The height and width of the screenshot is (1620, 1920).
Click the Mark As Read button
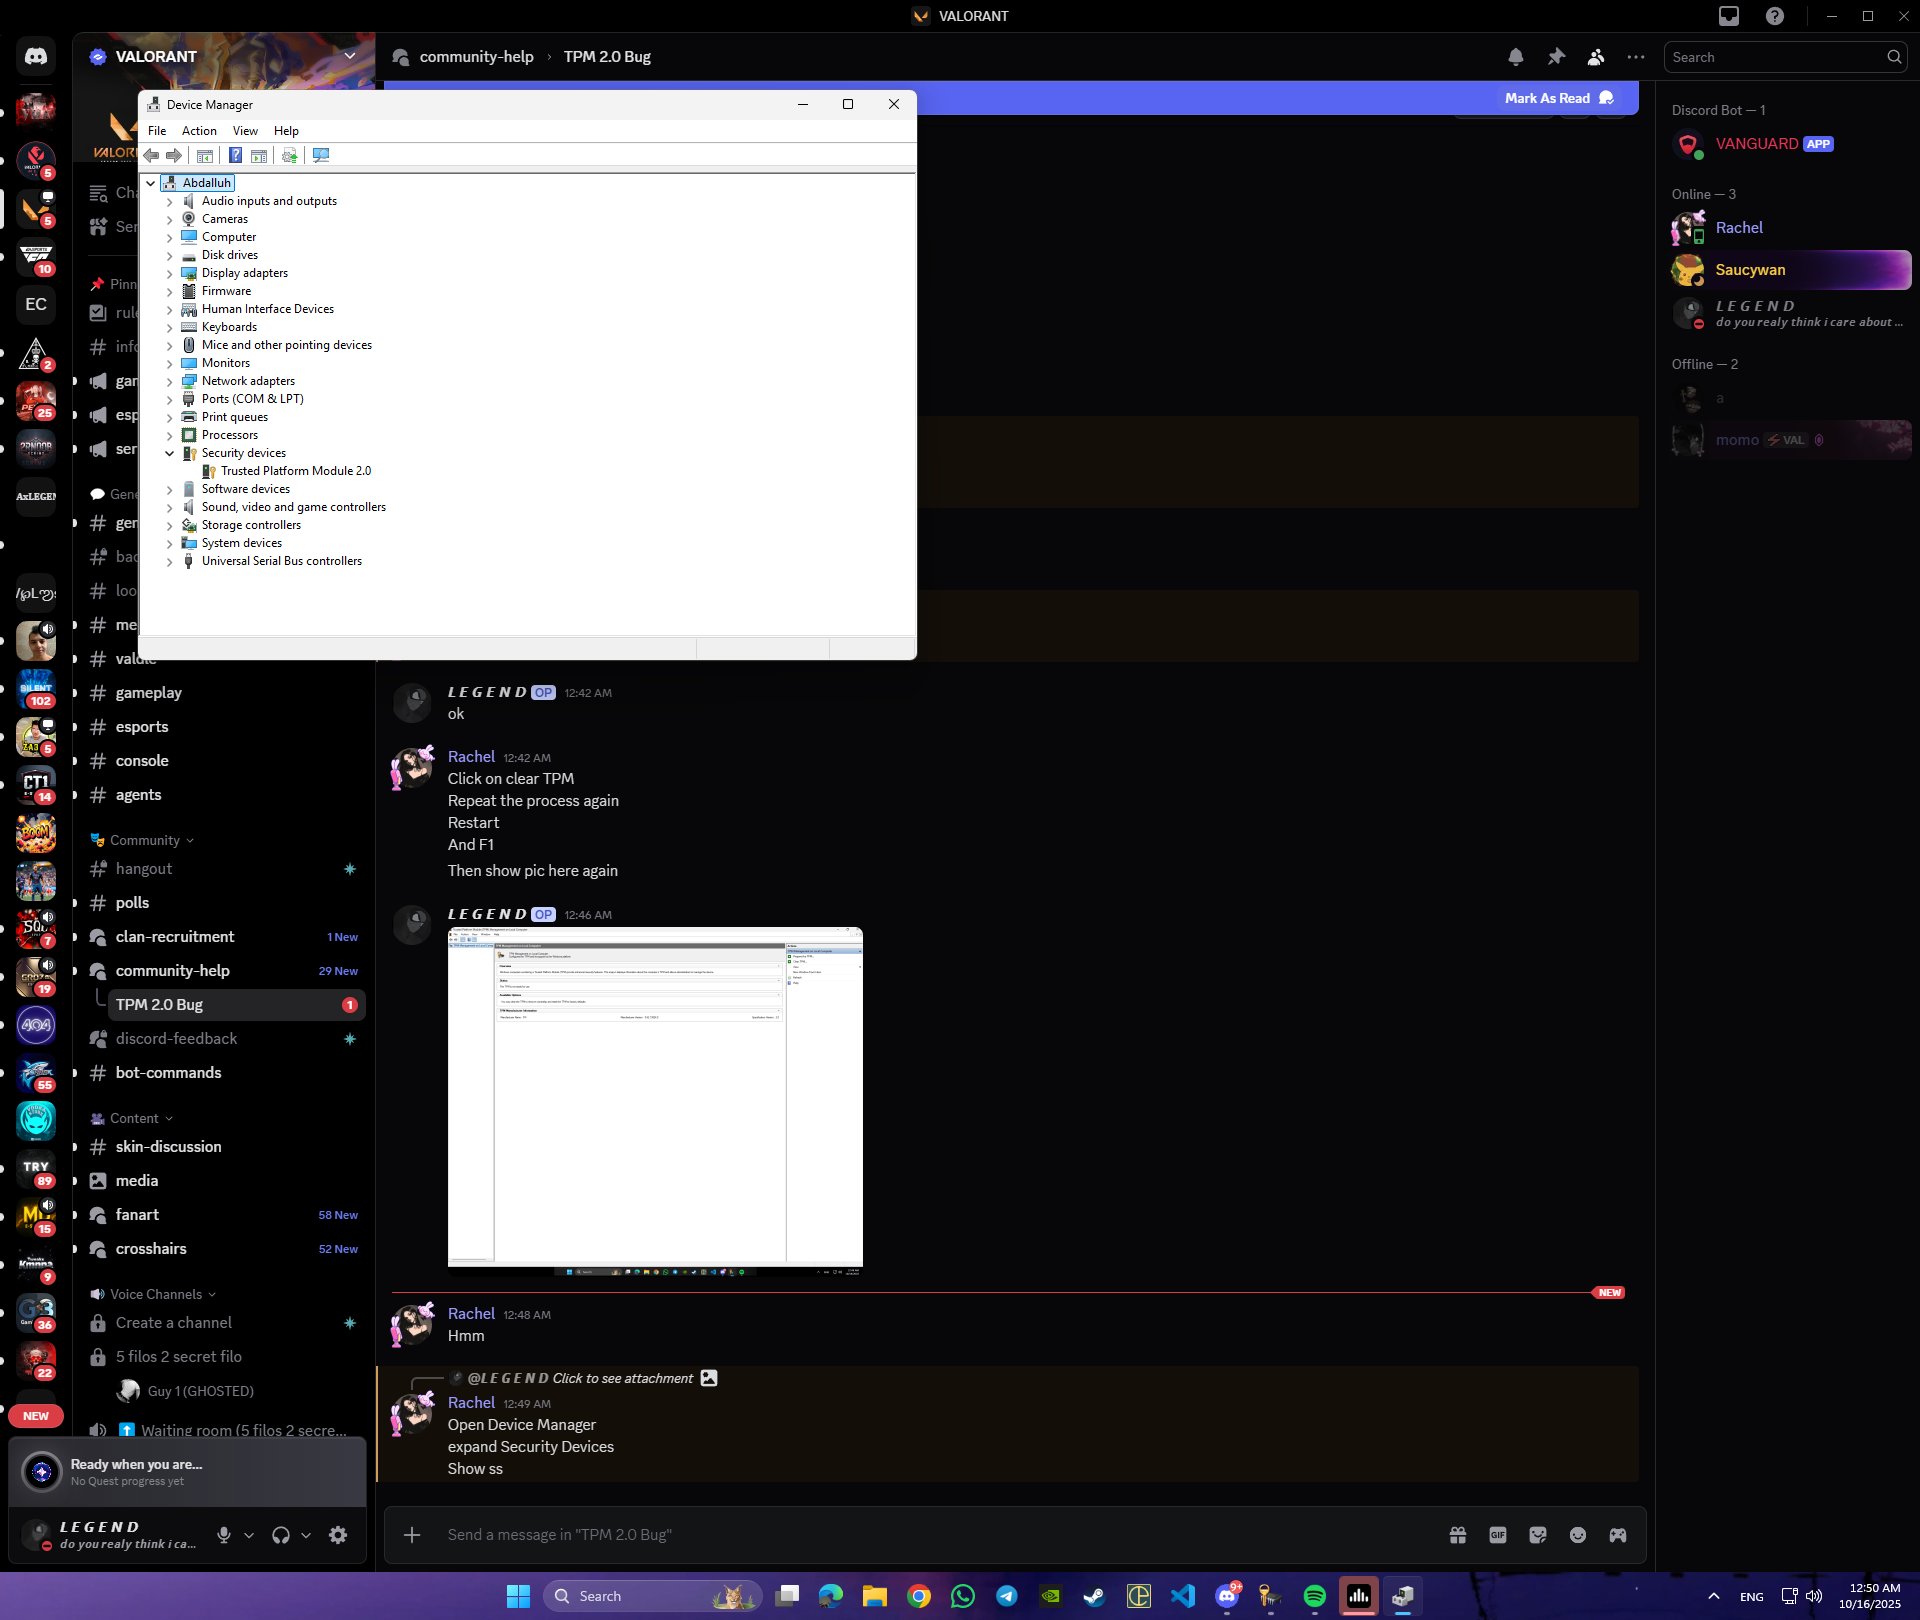[1558, 98]
